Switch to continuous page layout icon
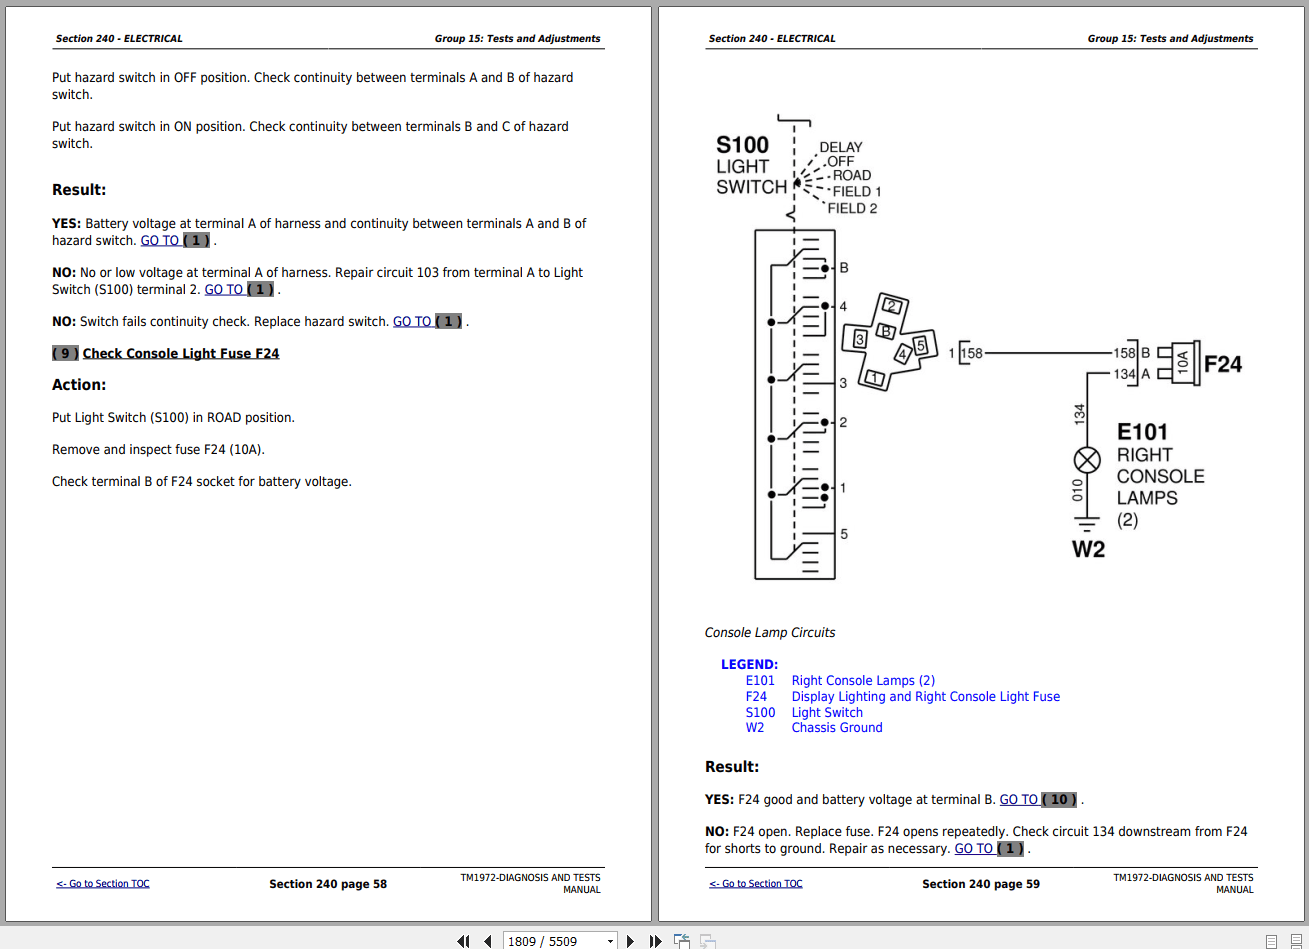 click(x=1297, y=941)
